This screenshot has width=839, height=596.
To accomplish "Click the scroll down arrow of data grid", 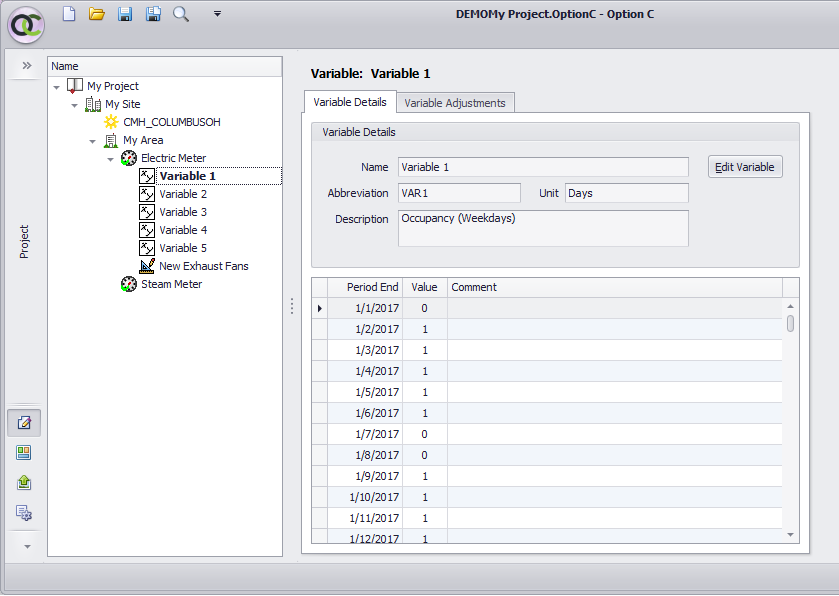I will click(x=790, y=534).
